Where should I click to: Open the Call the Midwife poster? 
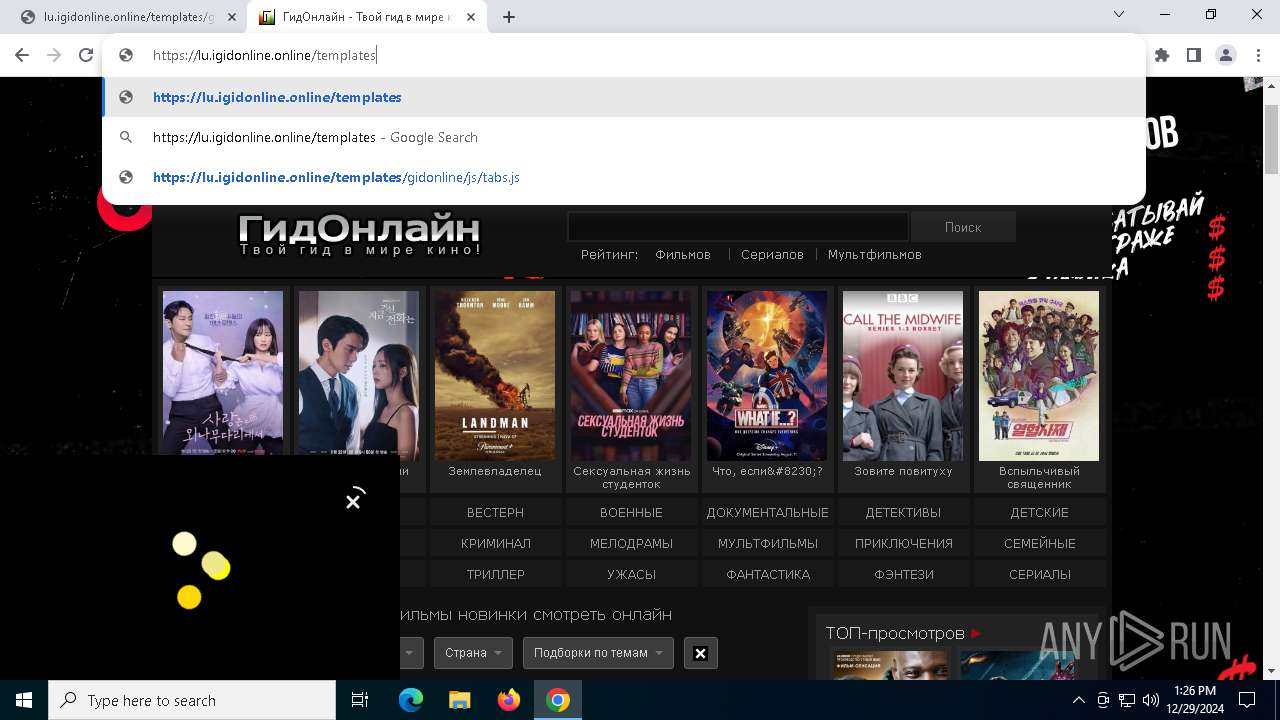(x=903, y=376)
